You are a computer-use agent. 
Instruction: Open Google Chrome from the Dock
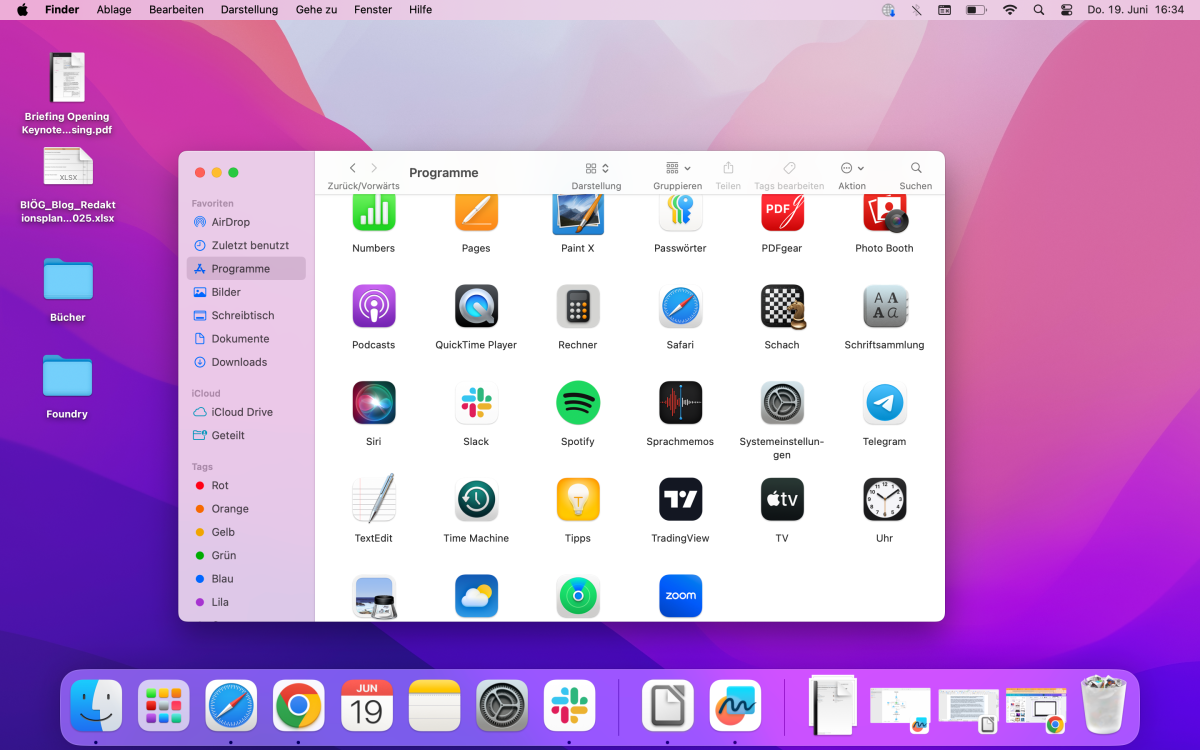click(x=298, y=705)
